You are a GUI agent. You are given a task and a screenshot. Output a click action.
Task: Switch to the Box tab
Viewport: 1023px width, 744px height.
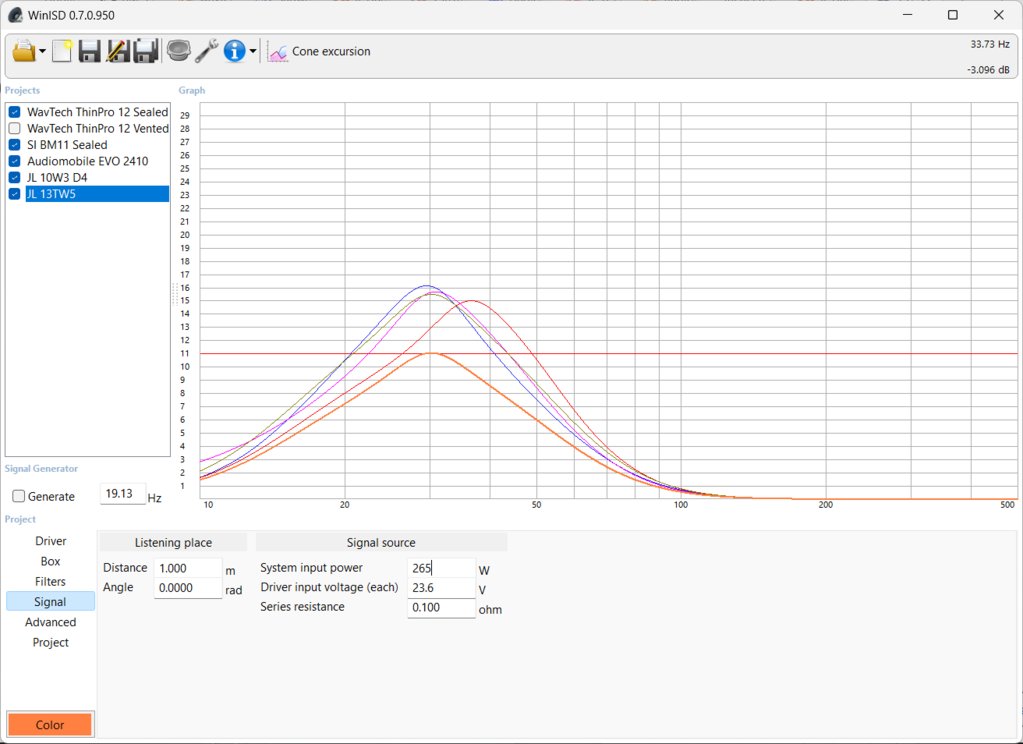pos(50,561)
